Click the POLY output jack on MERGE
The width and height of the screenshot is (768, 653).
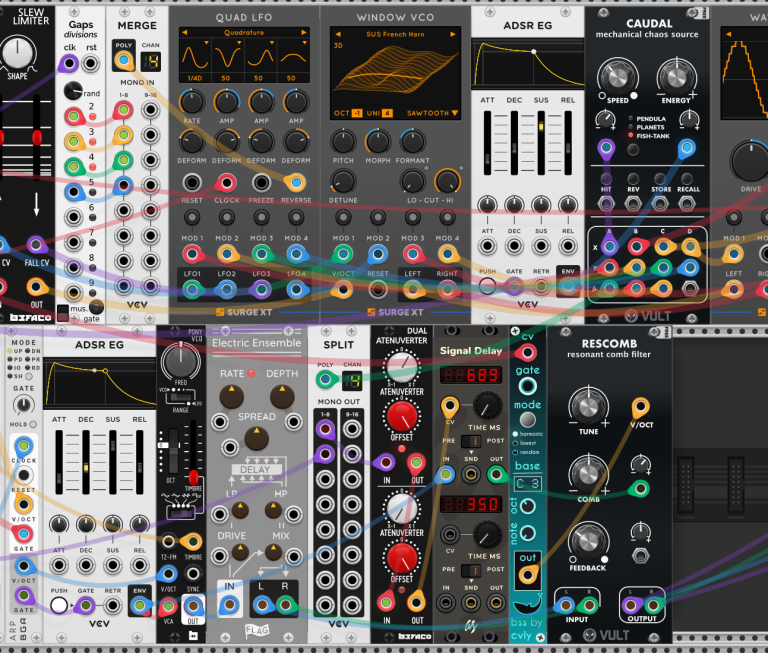coord(123,61)
